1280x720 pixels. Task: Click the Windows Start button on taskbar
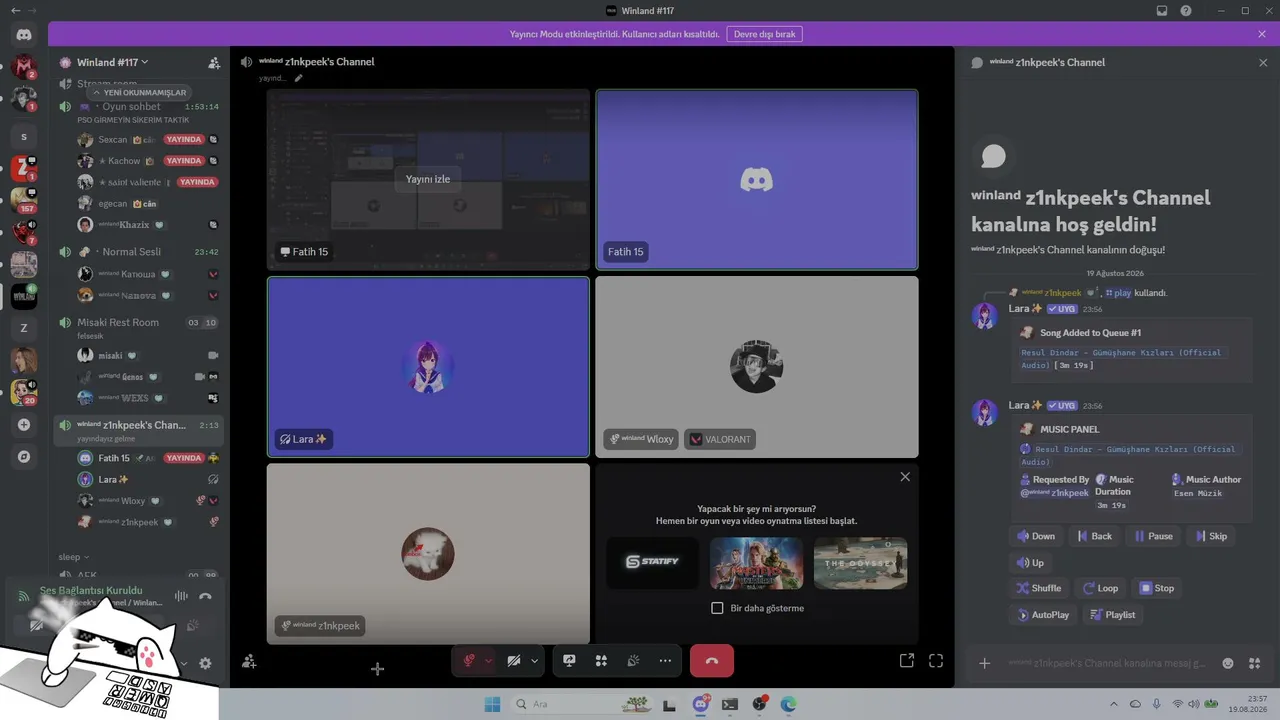pyautogui.click(x=492, y=704)
